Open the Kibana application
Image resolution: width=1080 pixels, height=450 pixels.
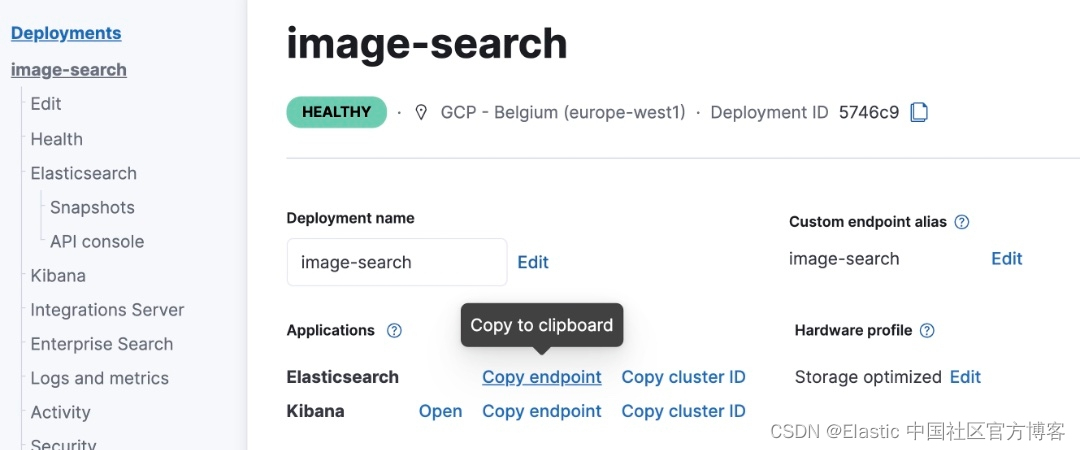(441, 411)
